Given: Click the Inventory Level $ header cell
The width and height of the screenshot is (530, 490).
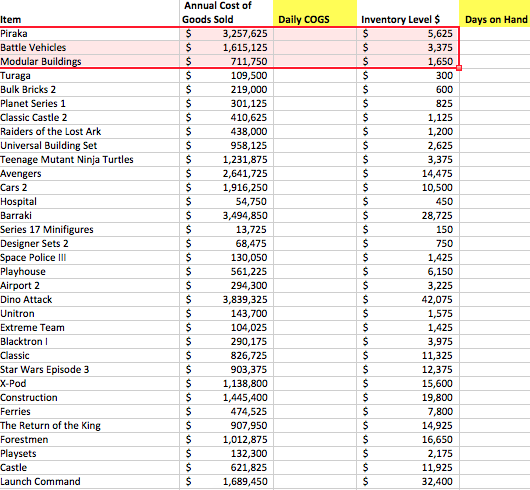Looking at the screenshot, I should (x=408, y=13).
